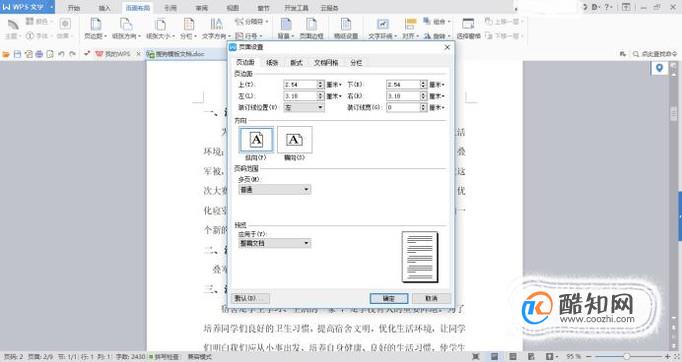This screenshot has height=362, width=682.
Task: Select portrait (纵向) orientation icon
Action: tap(256, 140)
